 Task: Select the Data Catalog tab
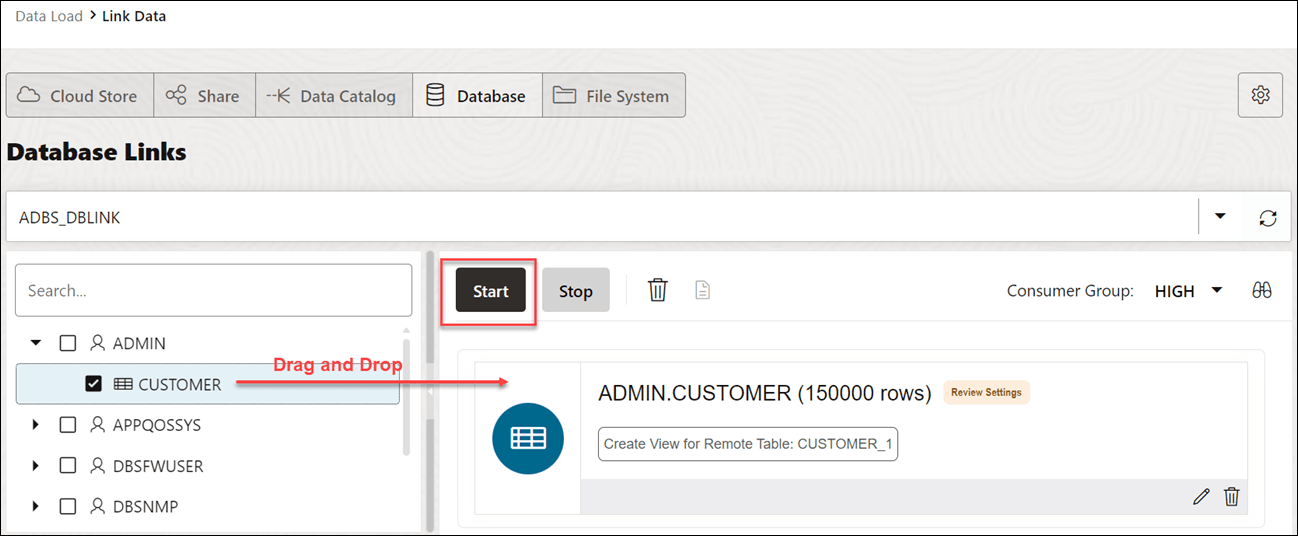pos(334,96)
